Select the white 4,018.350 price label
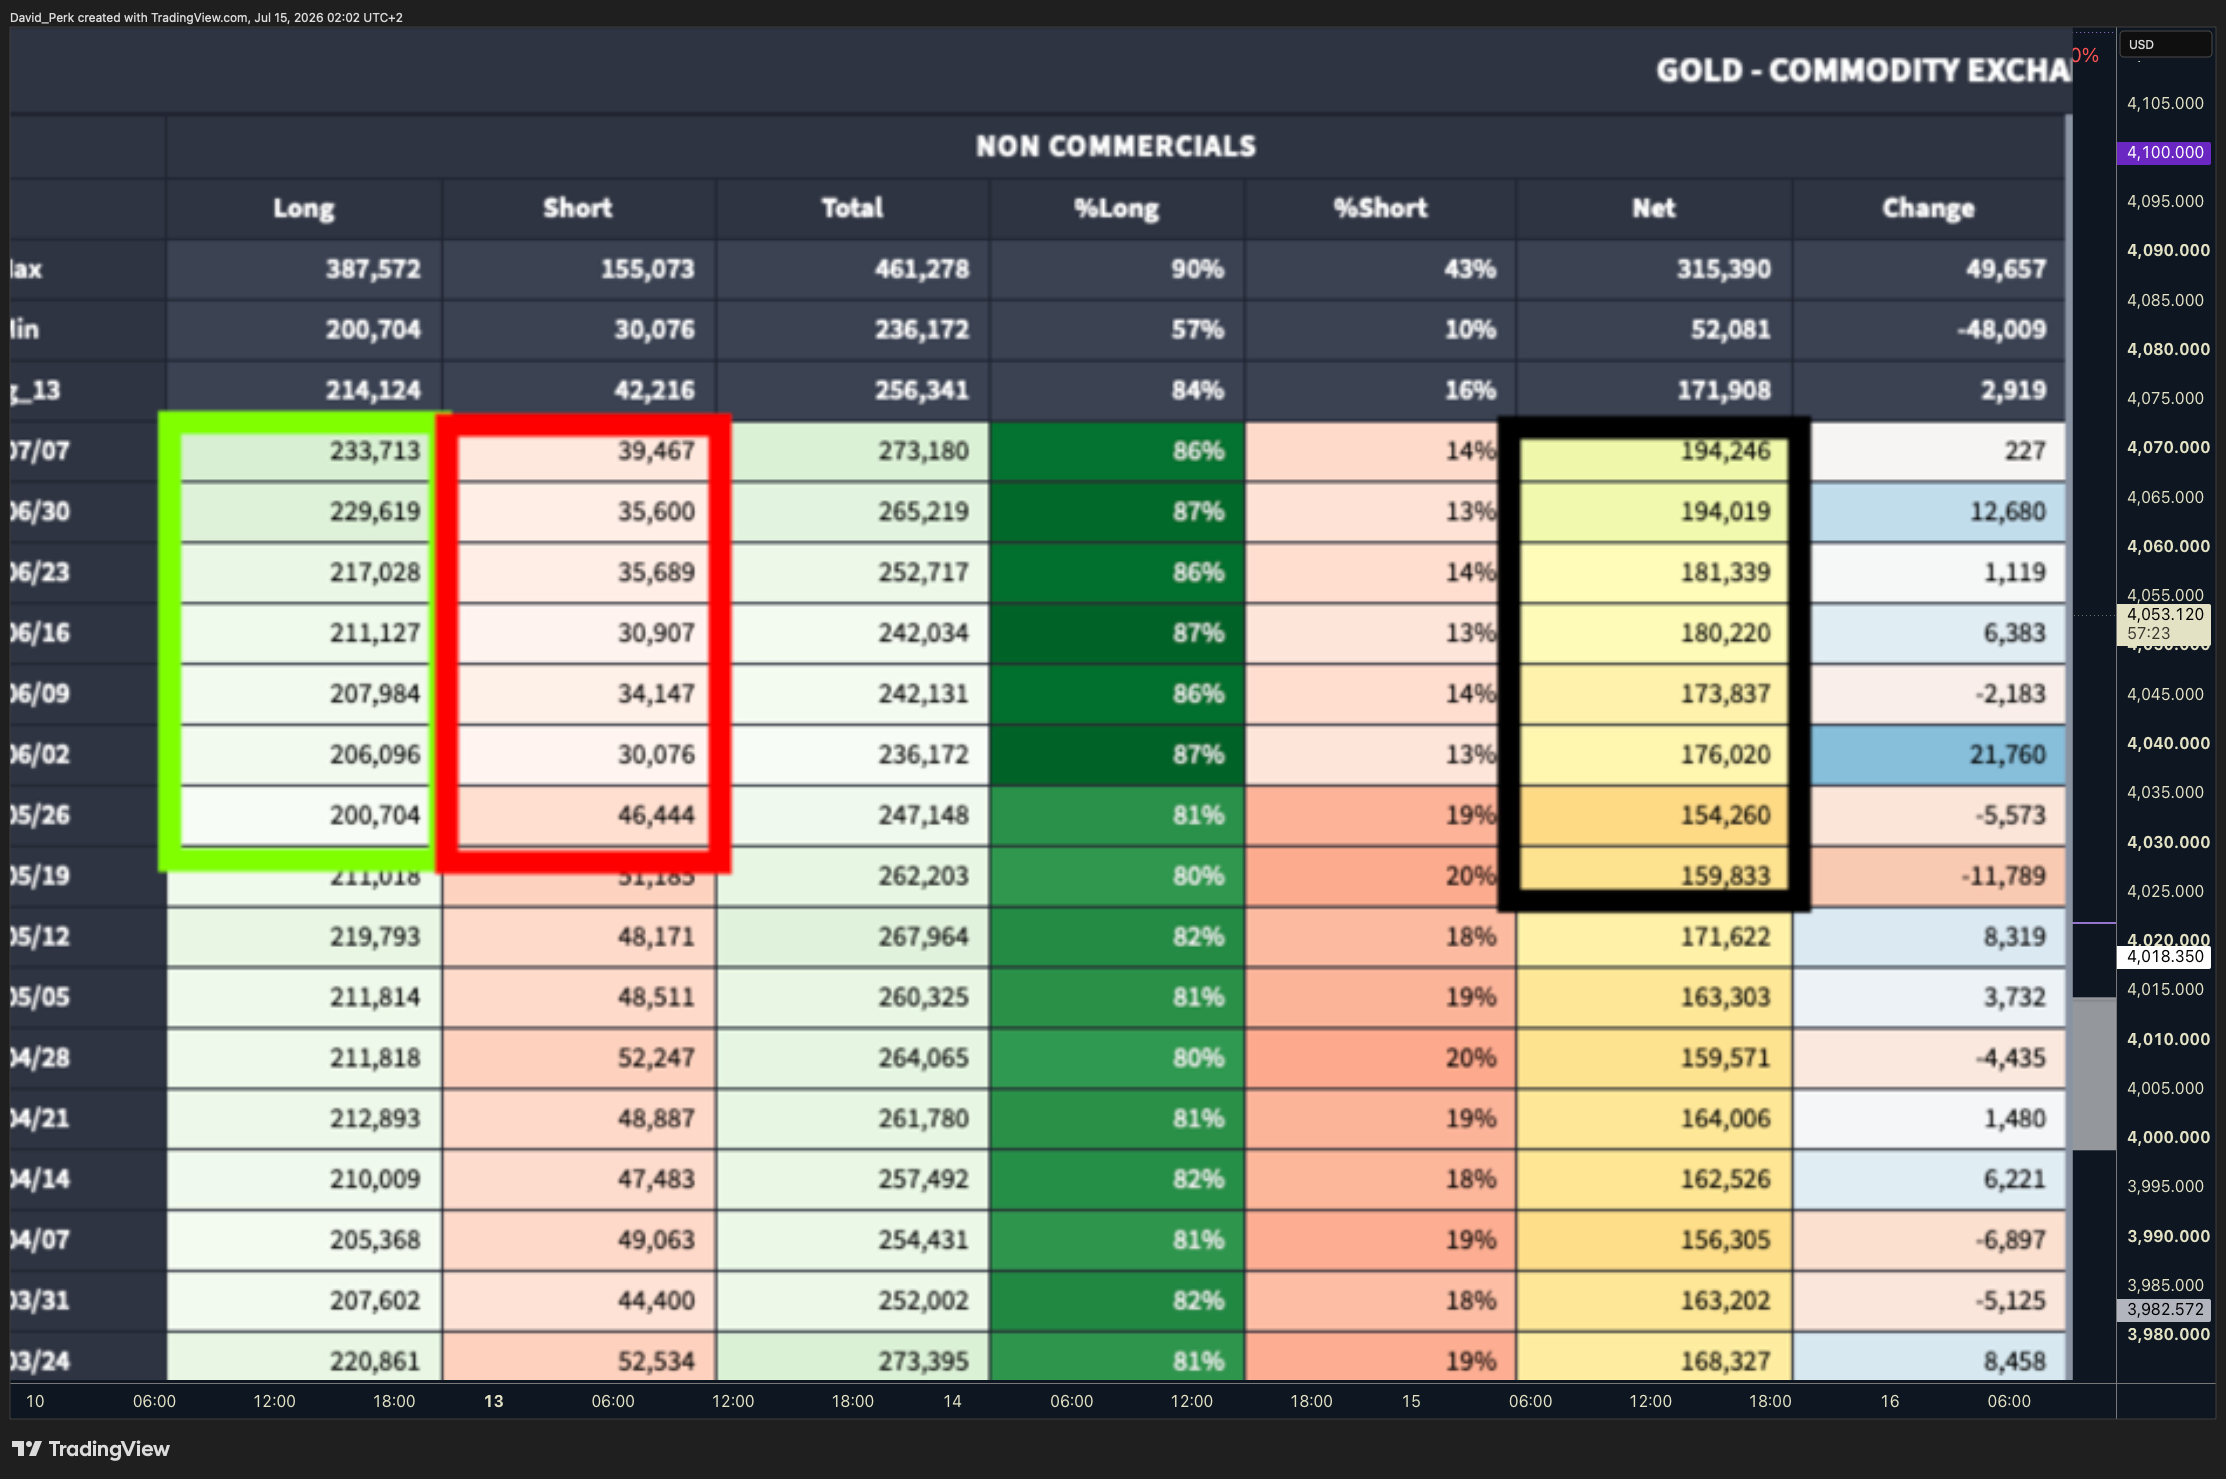 click(2164, 956)
